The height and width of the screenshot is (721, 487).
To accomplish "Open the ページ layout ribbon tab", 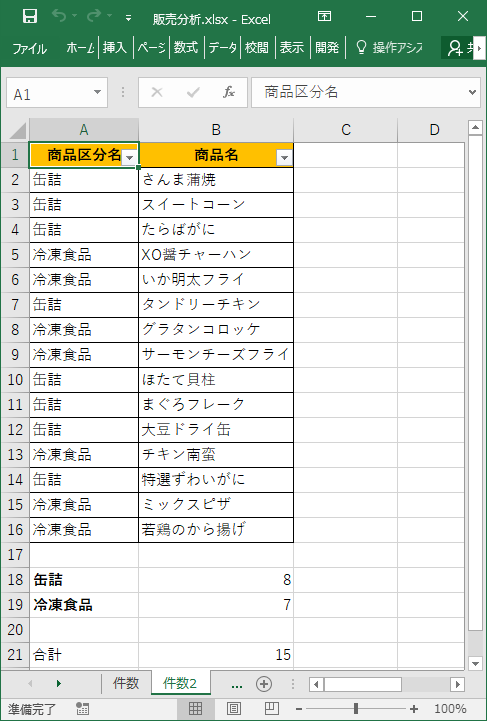I will (x=151, y=48).
